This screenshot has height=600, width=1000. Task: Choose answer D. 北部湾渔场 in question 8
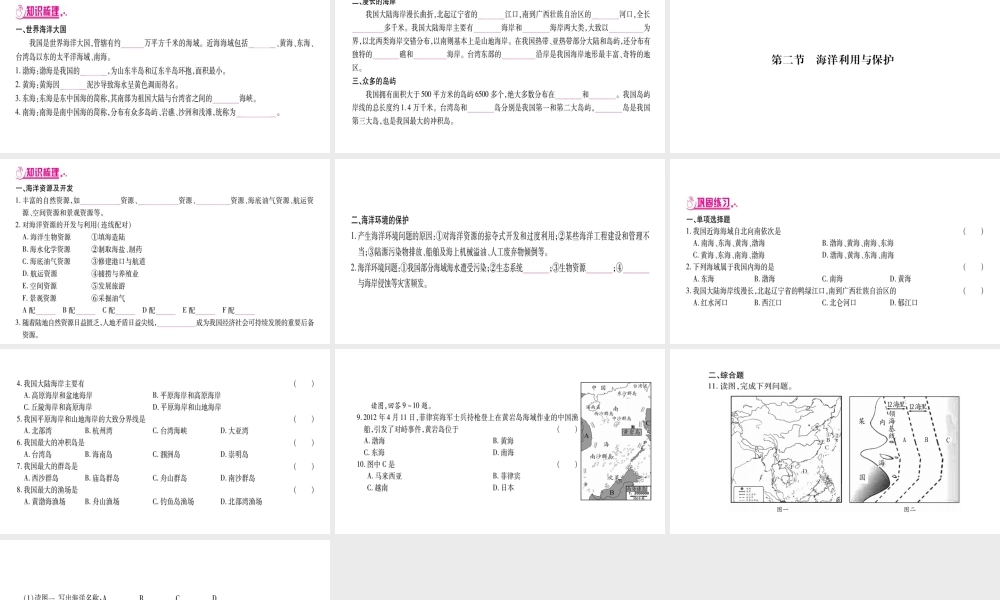[x=241, y=502]
